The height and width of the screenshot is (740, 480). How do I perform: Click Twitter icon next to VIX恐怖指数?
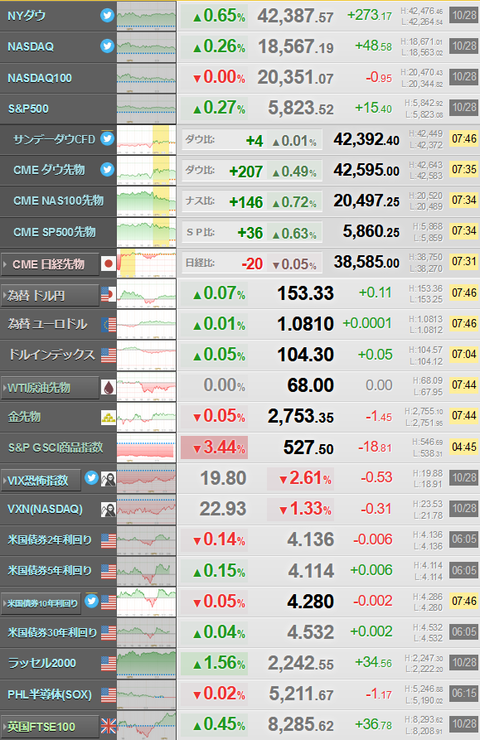pyautogui.click(x=92, y=479)
